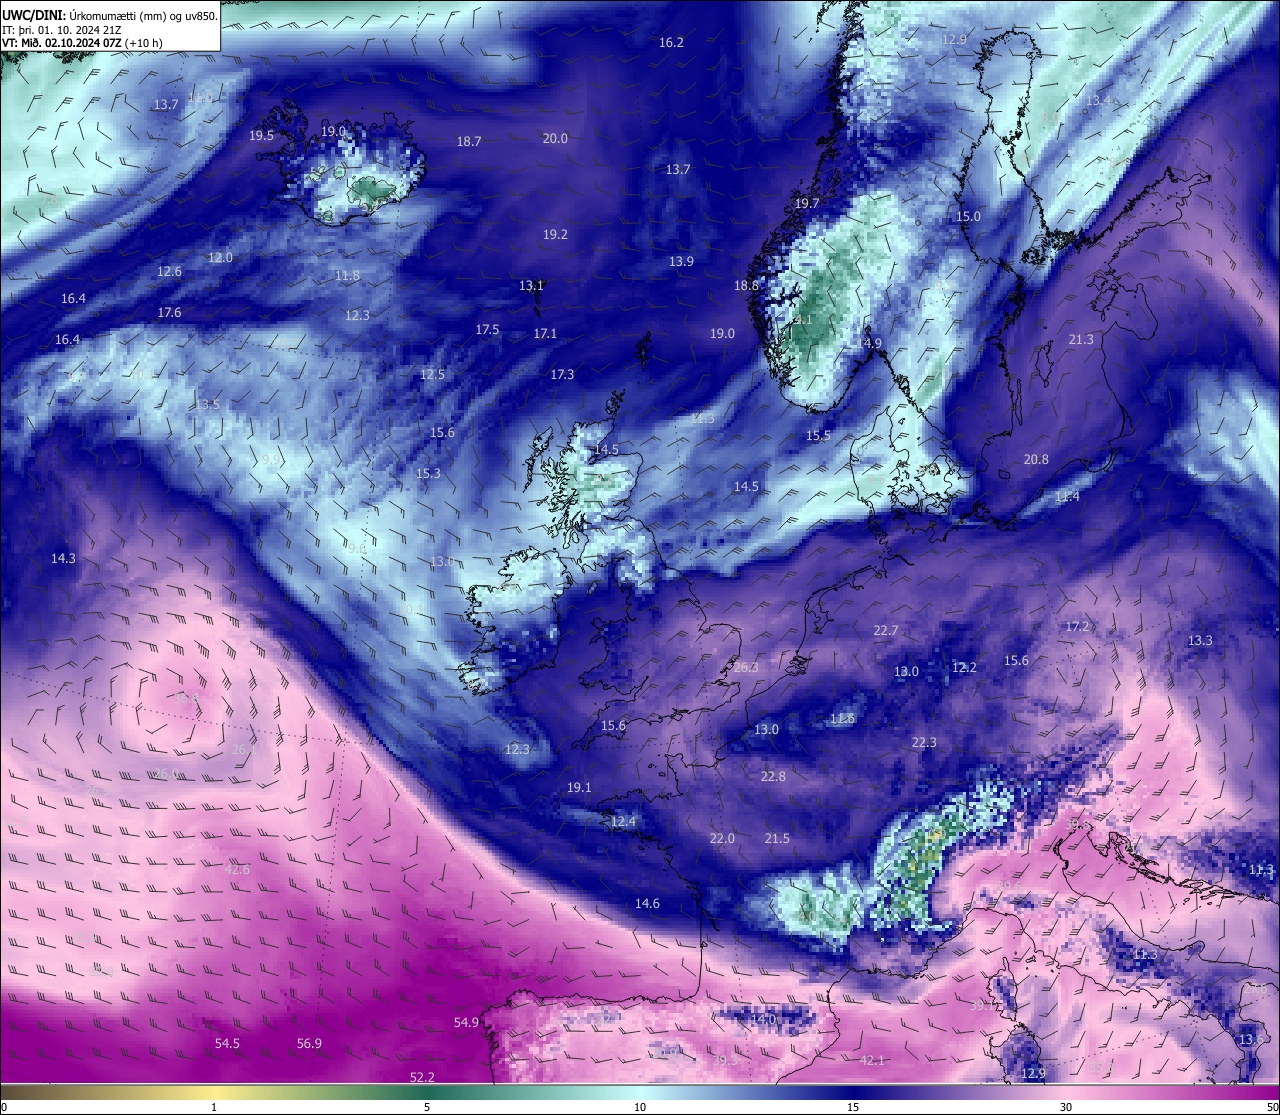Click the 1 tick on the color scale

(214, 1107)
